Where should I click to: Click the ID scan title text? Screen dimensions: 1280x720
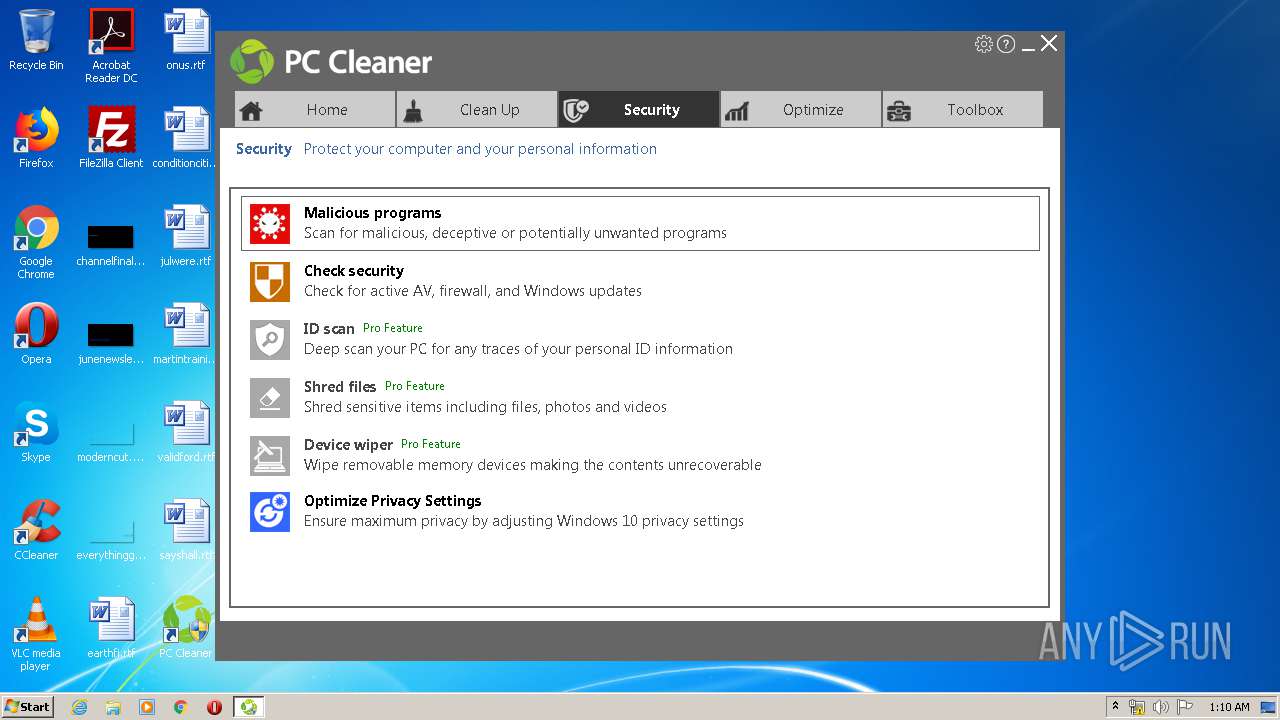tap(329, 329)
